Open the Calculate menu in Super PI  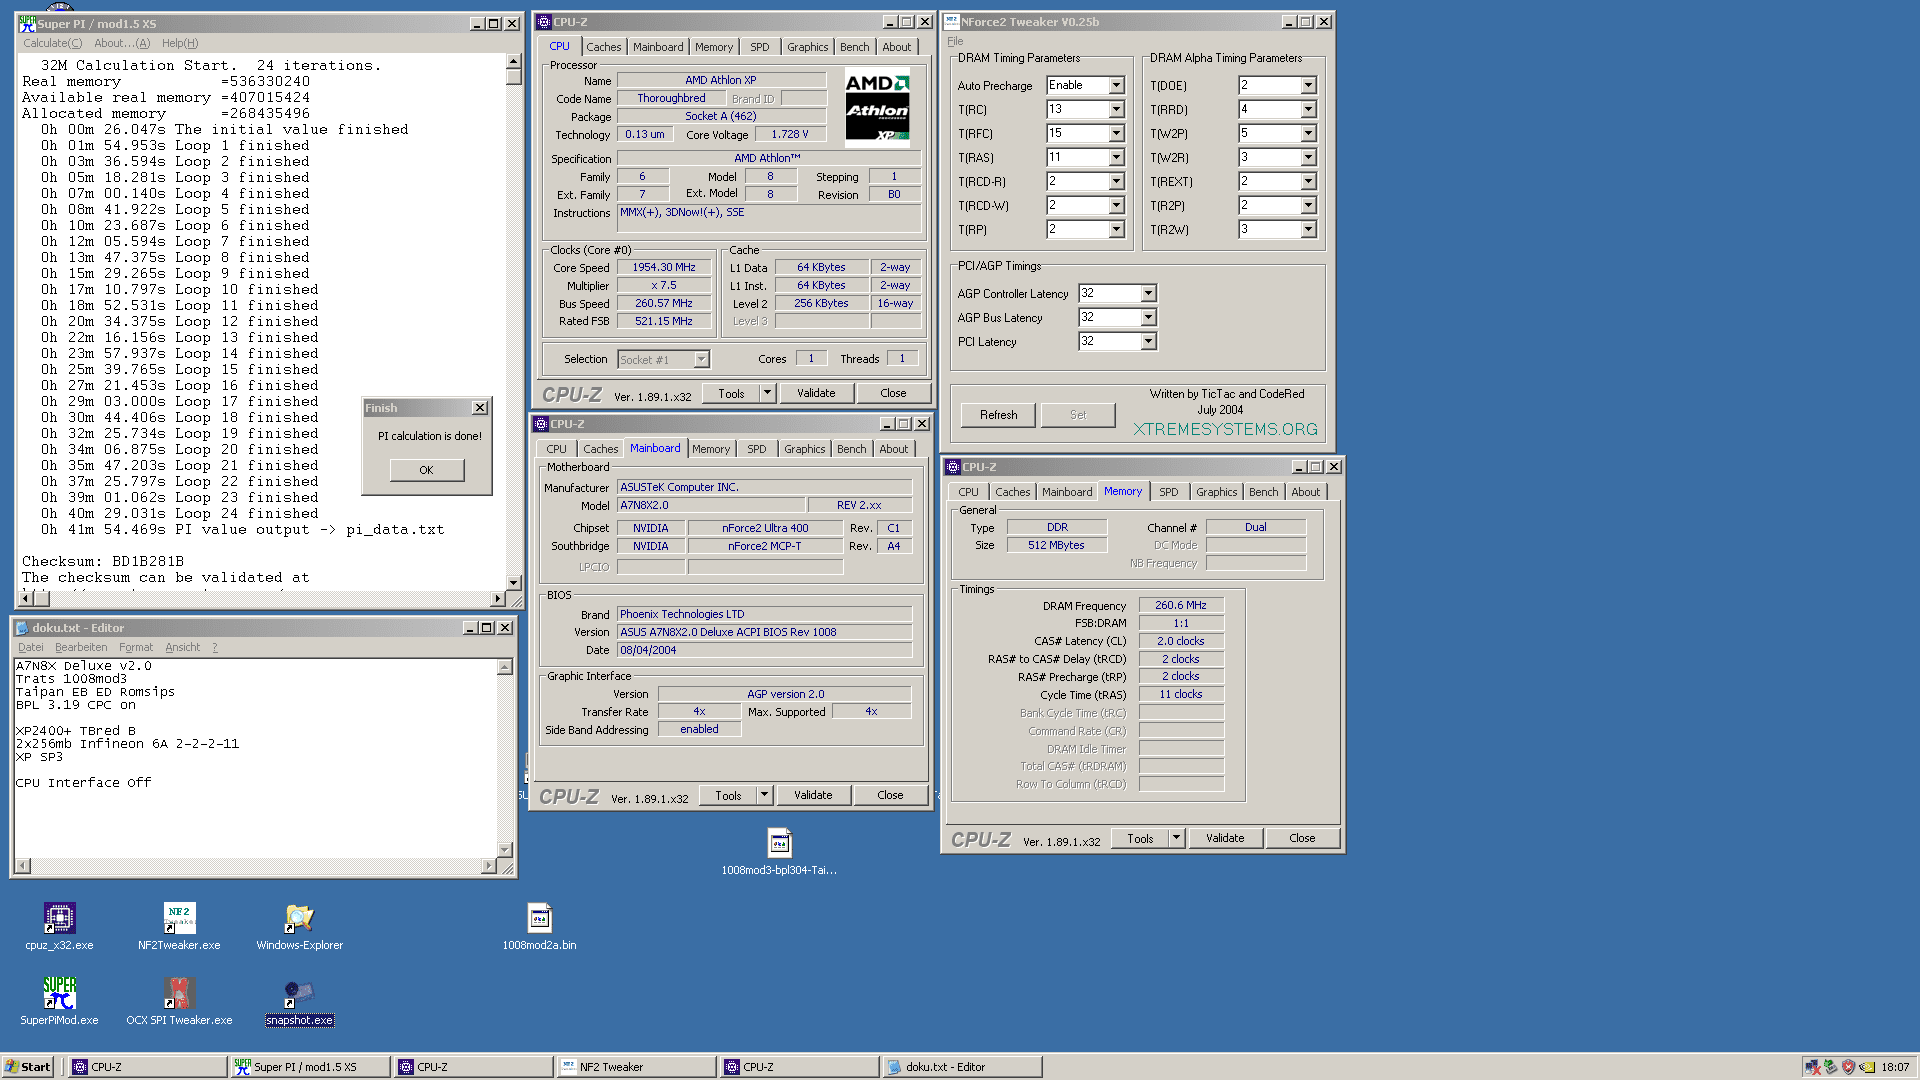pos(53,43)
